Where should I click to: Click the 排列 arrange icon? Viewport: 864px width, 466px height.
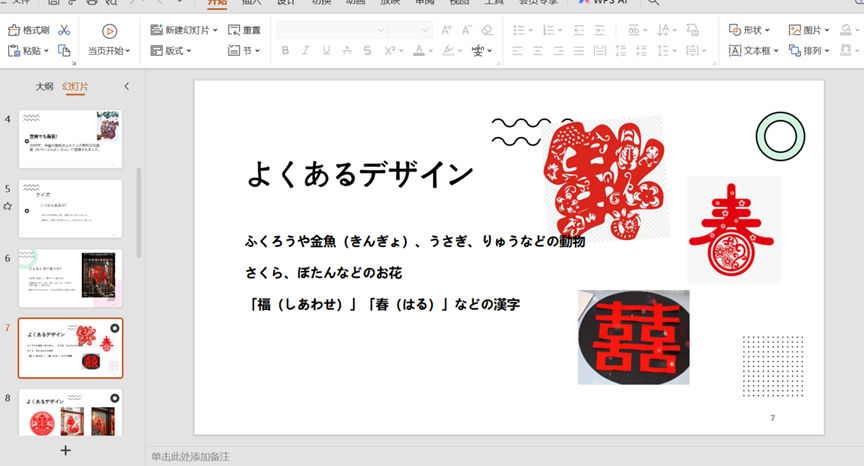(795, 51)
